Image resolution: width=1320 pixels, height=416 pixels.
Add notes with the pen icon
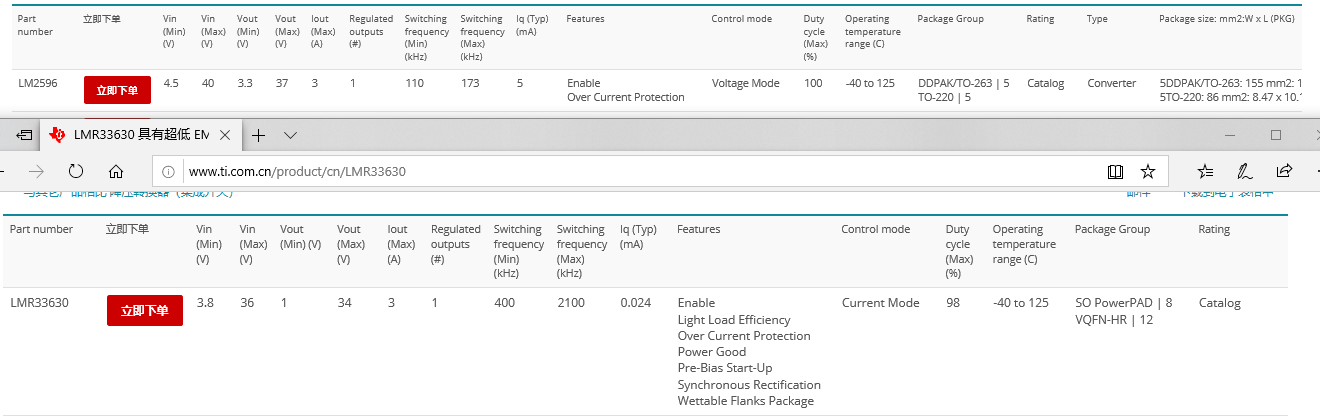click(x=1245, y=171)
